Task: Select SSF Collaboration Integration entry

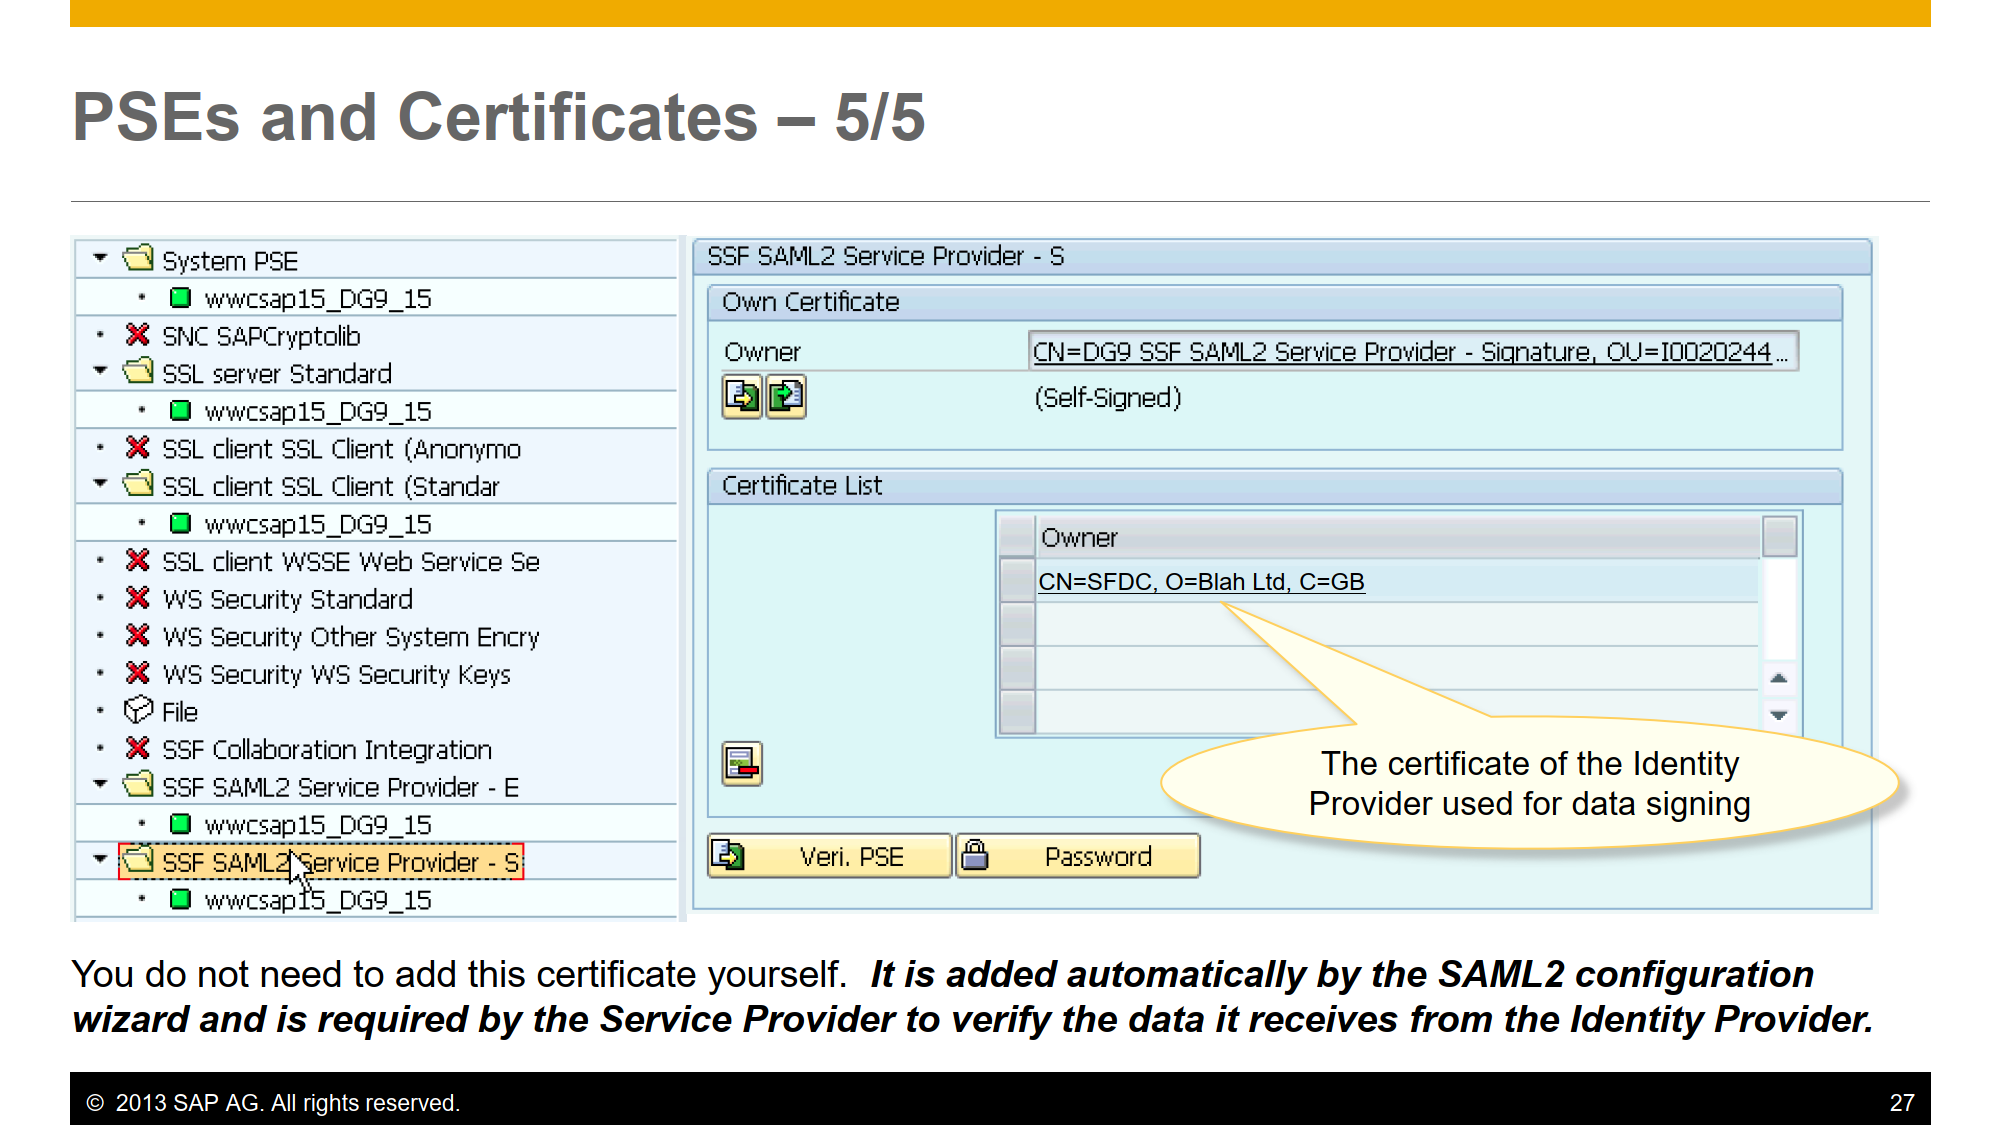Action: (327, 750)
